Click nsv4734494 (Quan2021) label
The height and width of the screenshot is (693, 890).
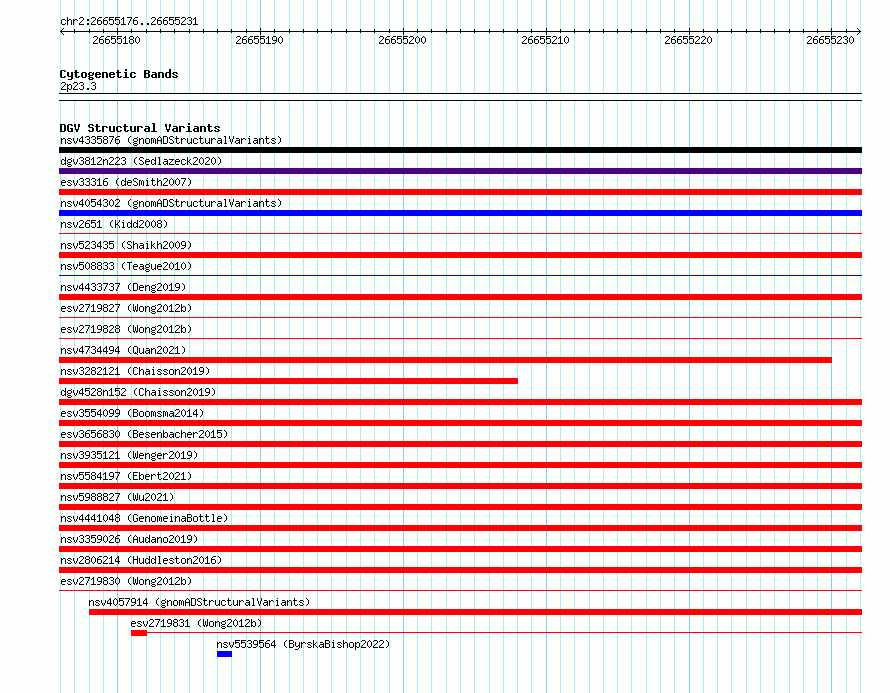tap(123, 350)
